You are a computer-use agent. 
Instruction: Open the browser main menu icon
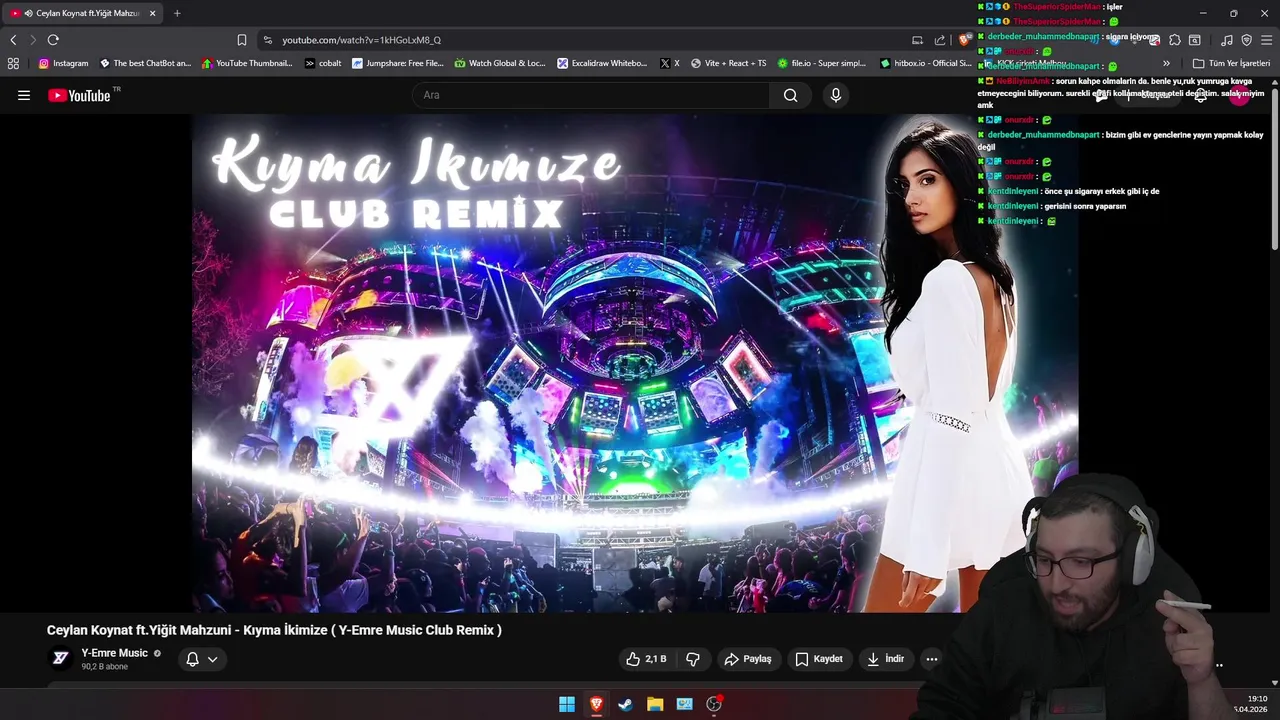click(1267, 40)
